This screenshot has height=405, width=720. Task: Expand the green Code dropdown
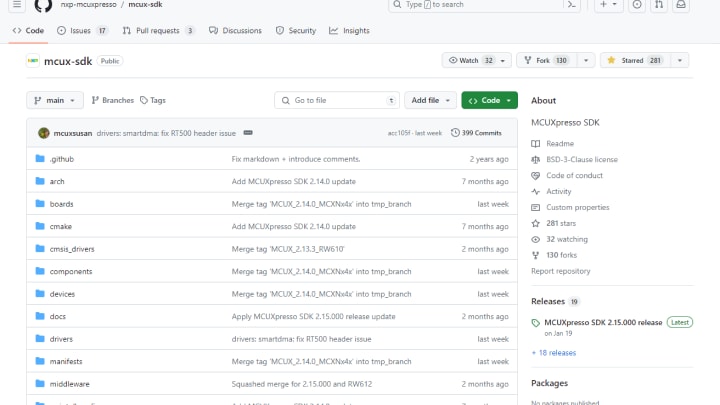[x=489, y=100]
